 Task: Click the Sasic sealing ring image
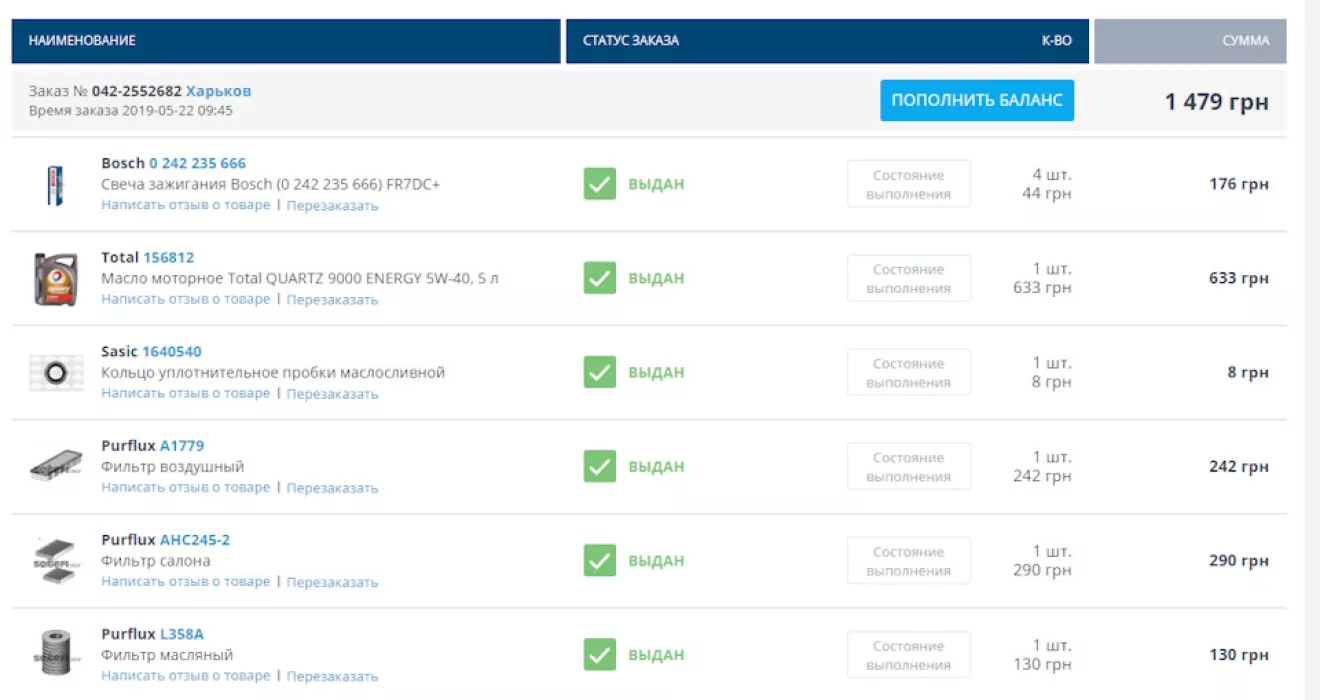55,373
